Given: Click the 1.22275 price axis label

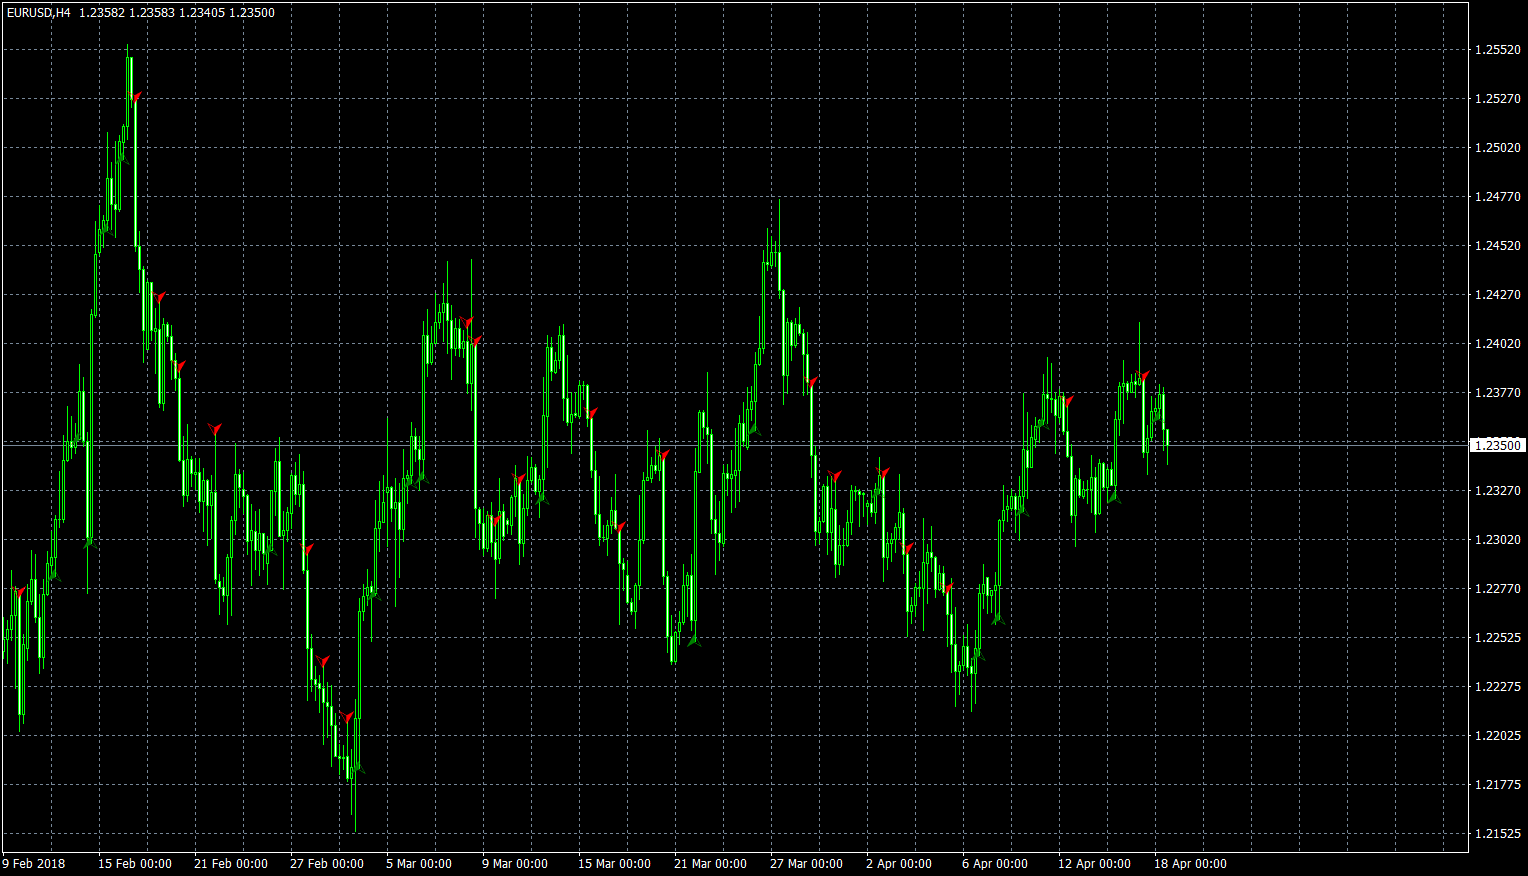Looking at the screenshot, I should [1498, 687].
